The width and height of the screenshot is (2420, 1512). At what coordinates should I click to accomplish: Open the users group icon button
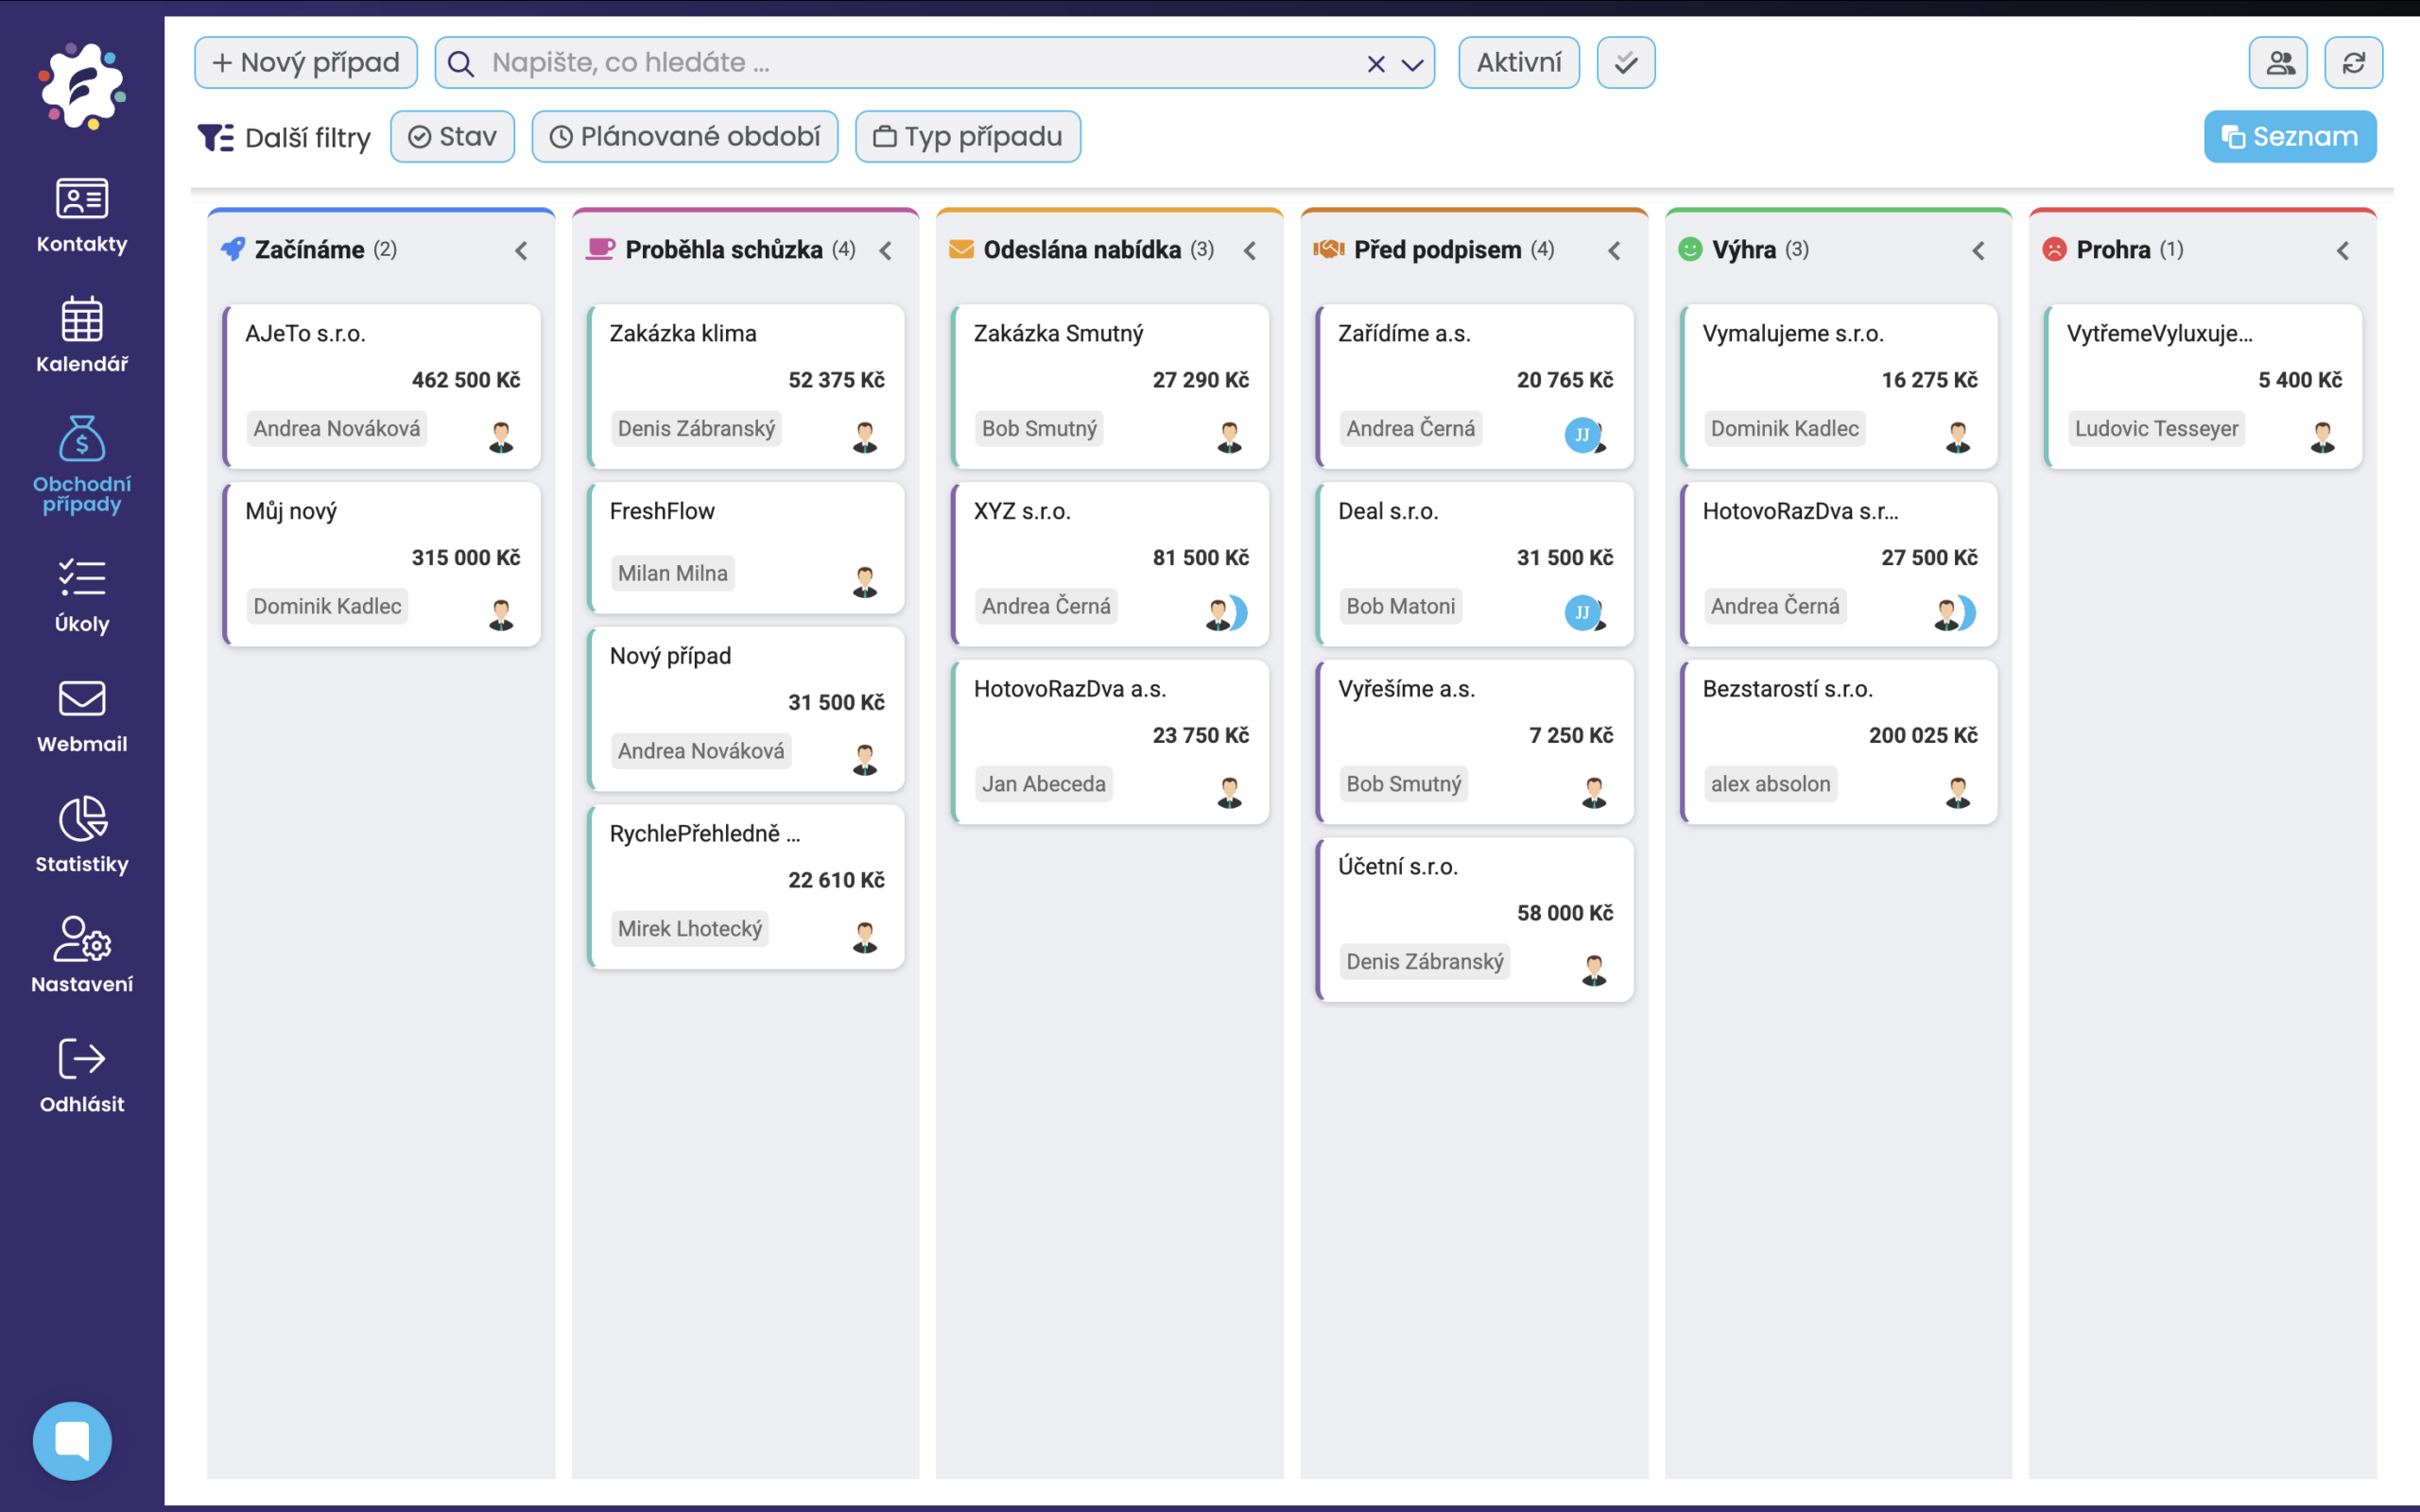pyautogui.click(x=2278, y=63)
